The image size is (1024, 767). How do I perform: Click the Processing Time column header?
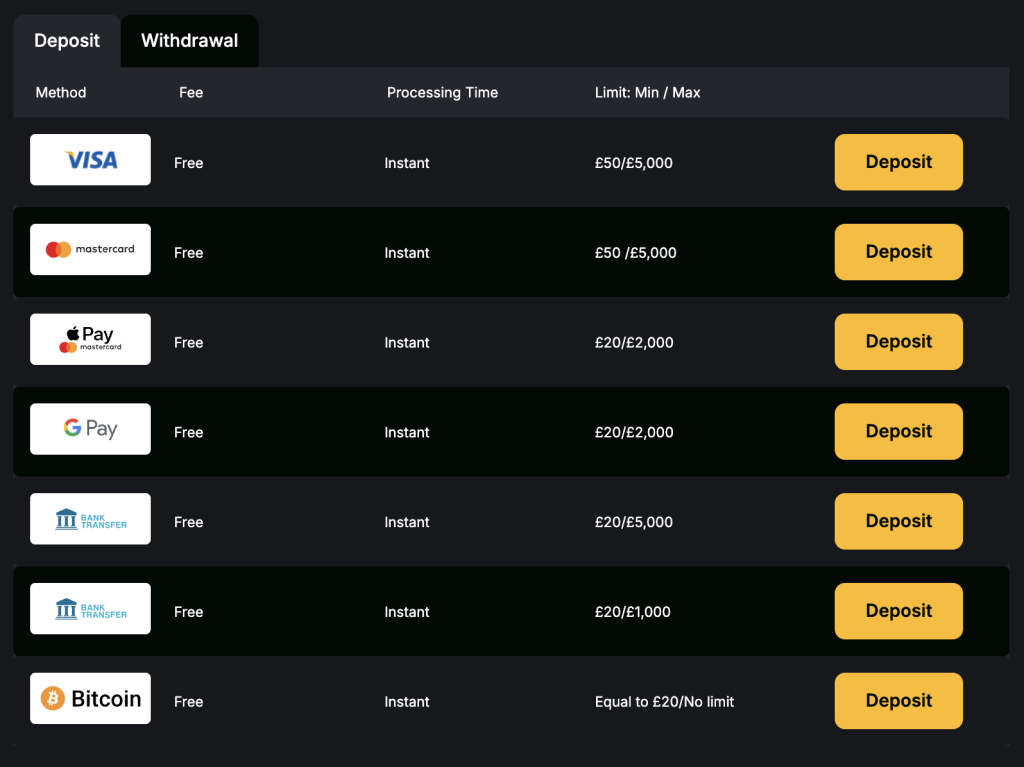point(442,92)
